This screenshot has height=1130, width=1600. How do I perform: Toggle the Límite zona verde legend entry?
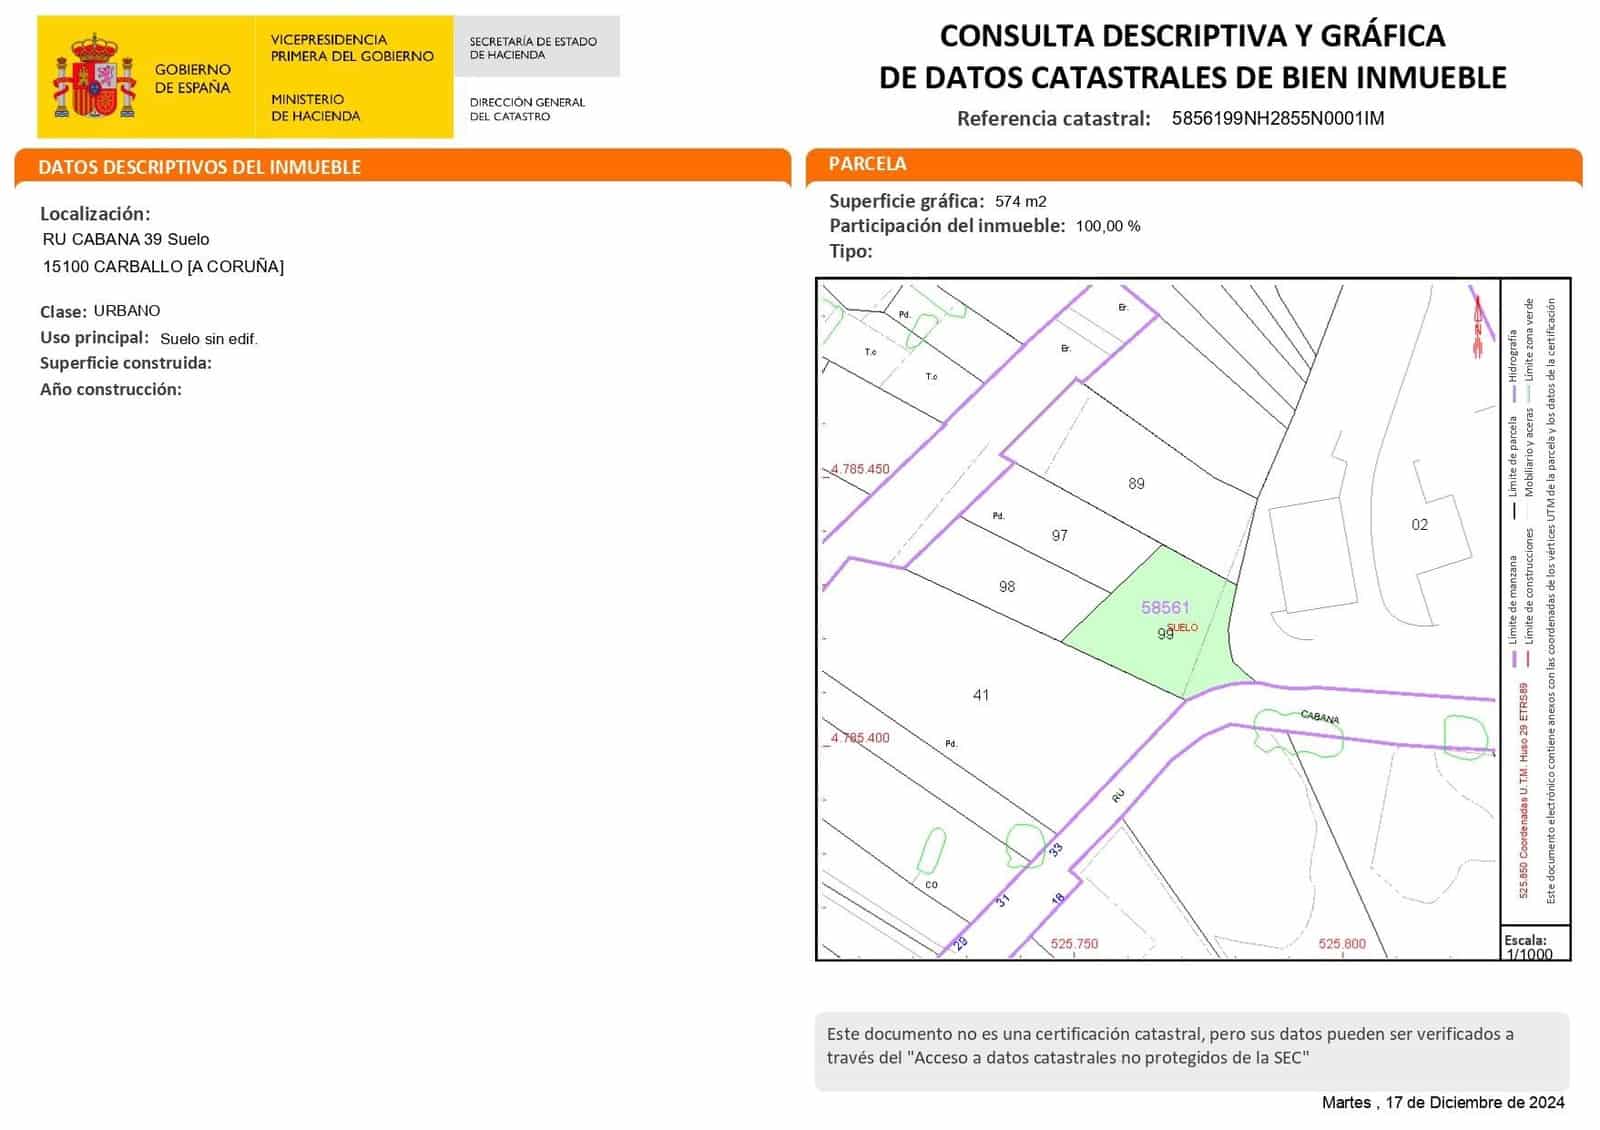click(1531, 338)
